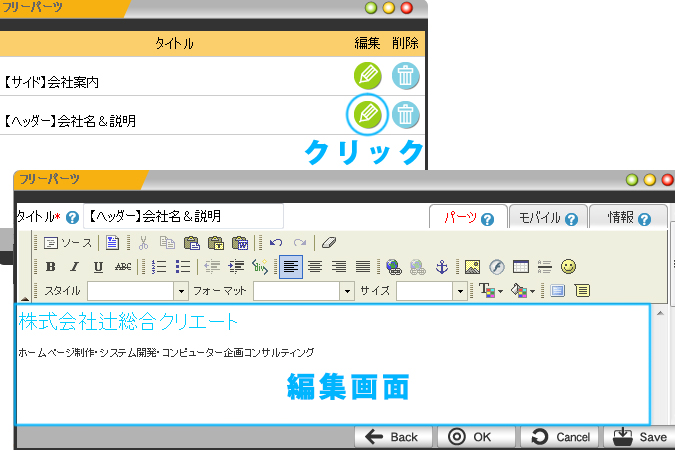Screen dimensions: 675x450
Task: Click the Cancel button
Action: tap(559, 437)
